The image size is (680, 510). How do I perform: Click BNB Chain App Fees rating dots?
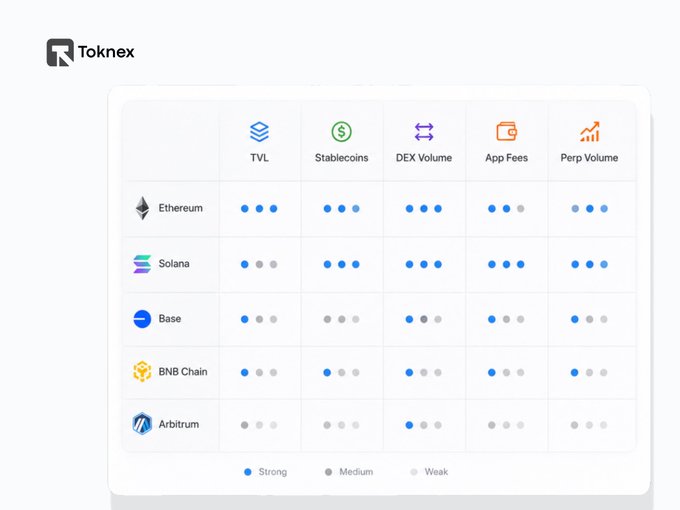[507, 373]
